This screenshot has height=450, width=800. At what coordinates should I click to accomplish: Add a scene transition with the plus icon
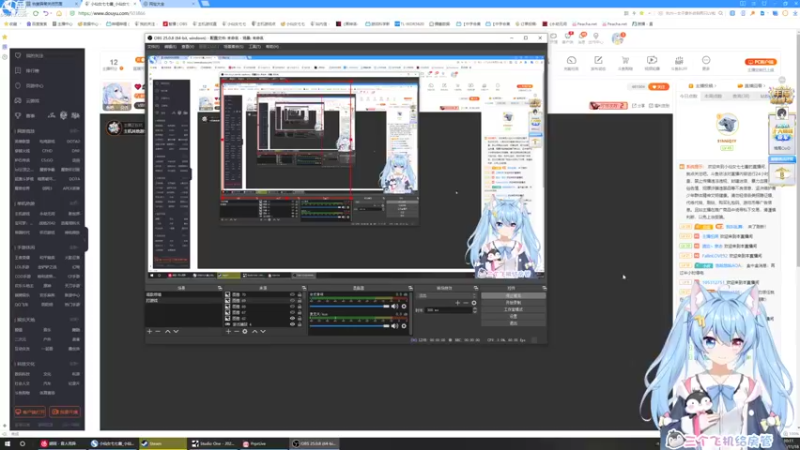coord(457,303)
